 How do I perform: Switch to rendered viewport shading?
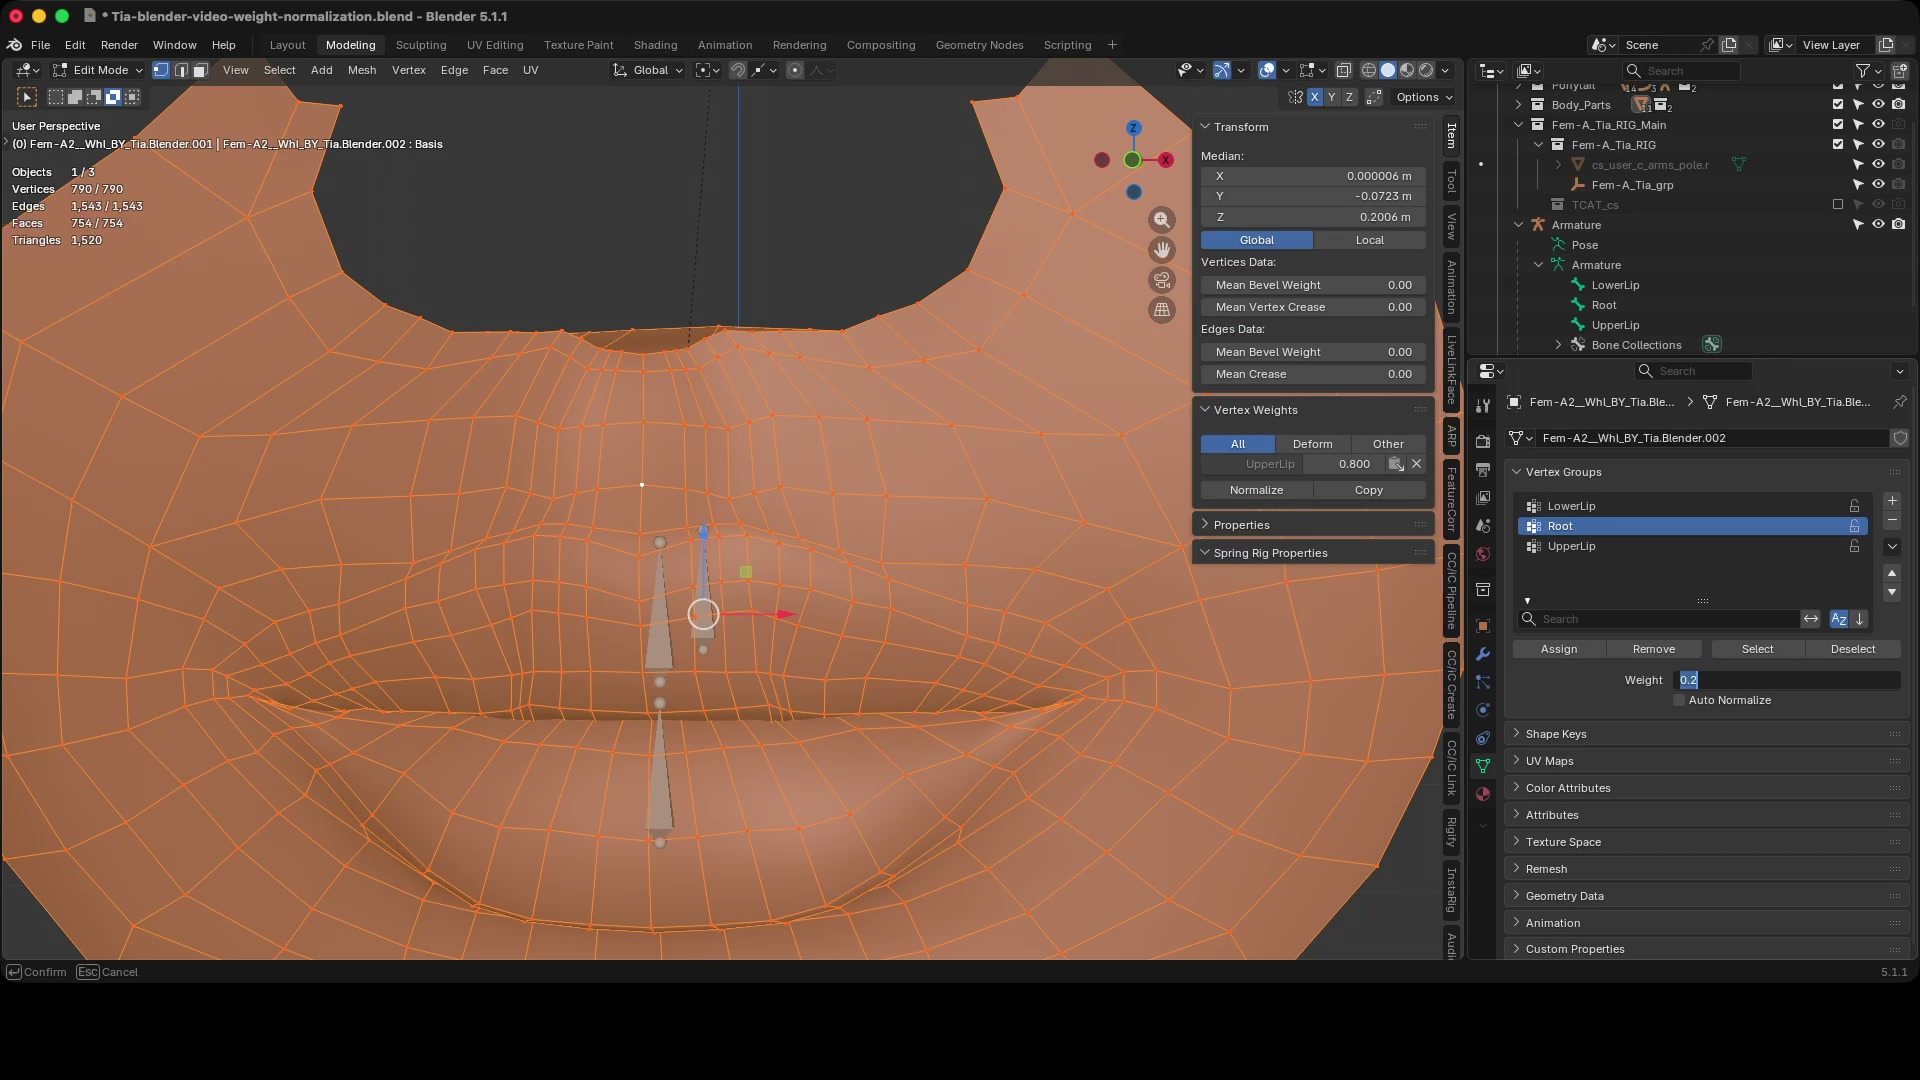pyautogui.click(x=1426, y=70)
